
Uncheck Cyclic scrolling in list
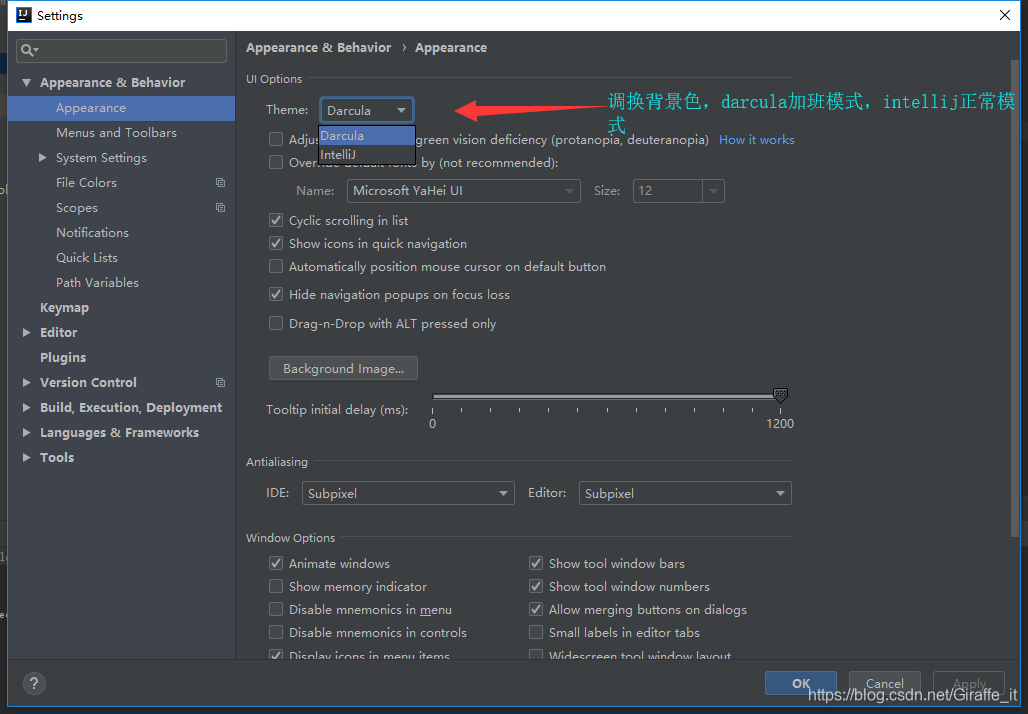click(276, 220)
